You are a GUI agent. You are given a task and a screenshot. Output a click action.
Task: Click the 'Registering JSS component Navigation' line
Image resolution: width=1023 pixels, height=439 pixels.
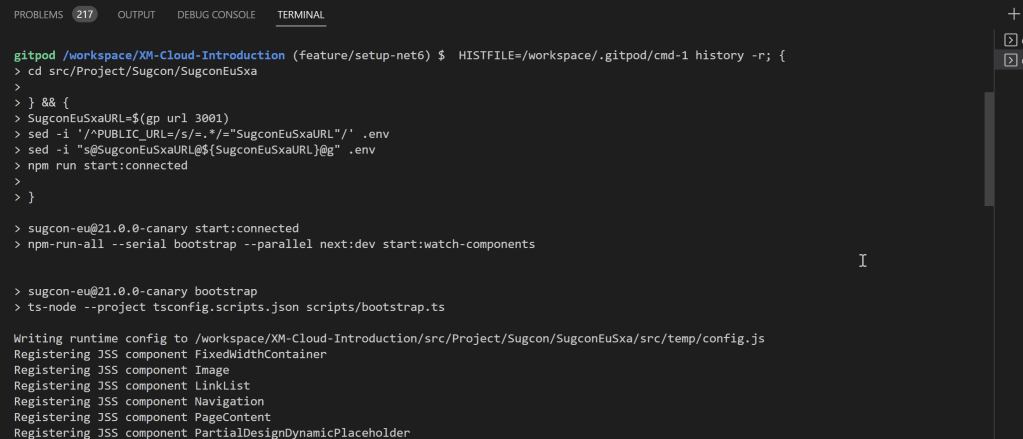[x=139, y=401]
